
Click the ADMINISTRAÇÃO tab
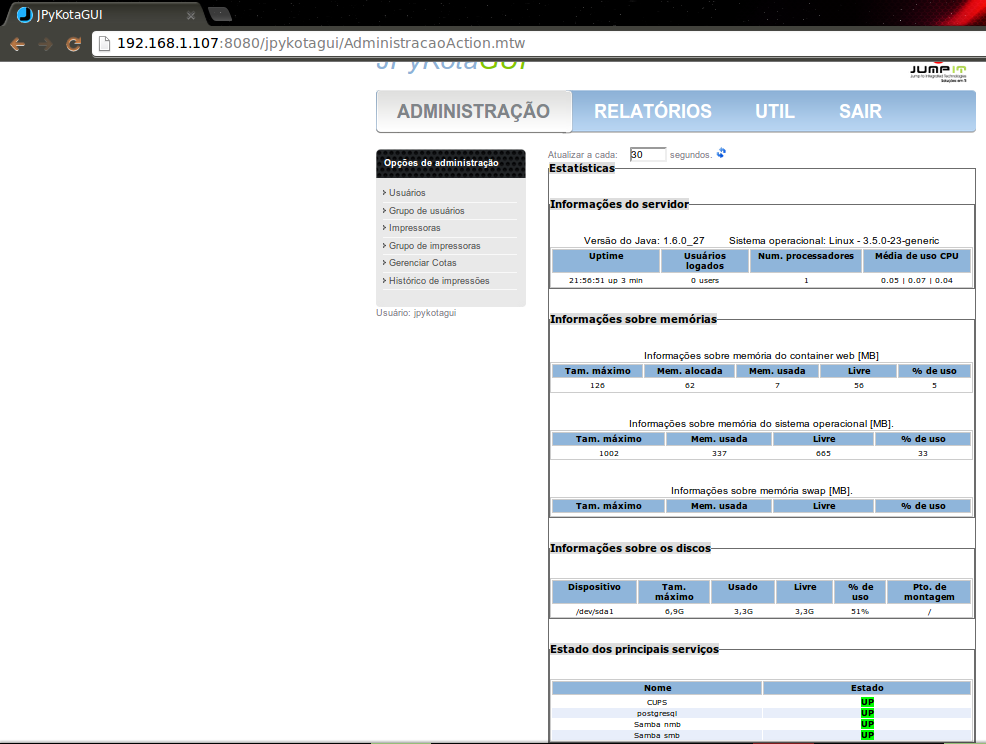tap(473, 111)
